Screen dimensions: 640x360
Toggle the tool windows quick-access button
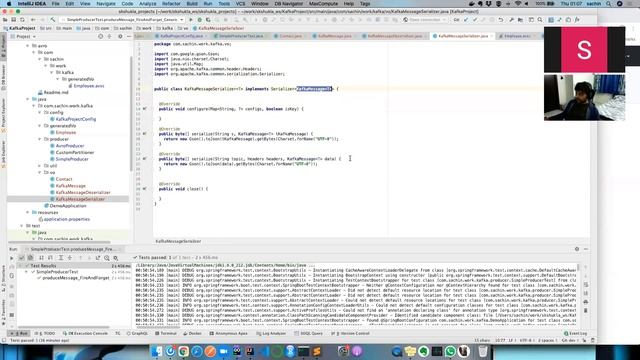point(4,340)
